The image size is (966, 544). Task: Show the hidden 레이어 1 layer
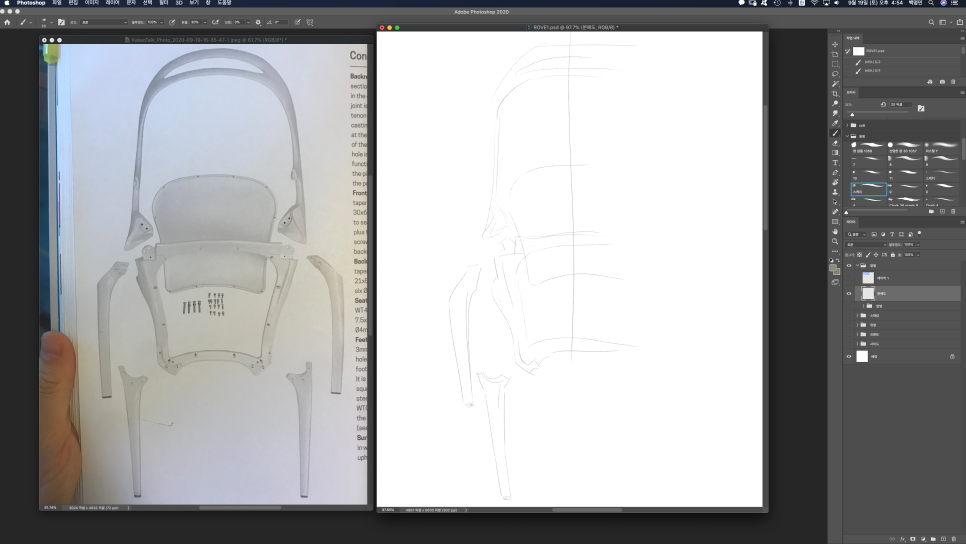[848, 278]
